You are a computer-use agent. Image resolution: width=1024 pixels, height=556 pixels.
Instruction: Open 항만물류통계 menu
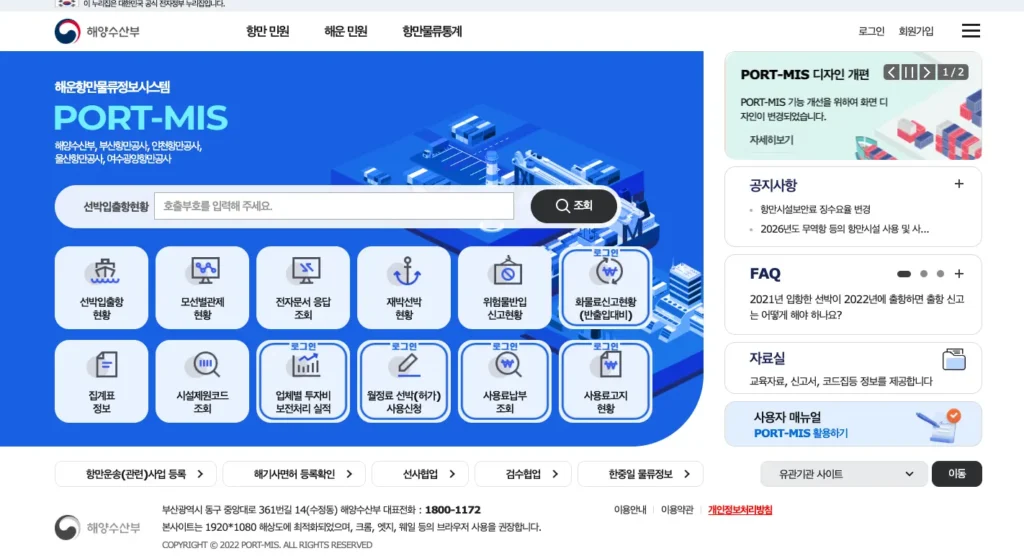[432, 31]
